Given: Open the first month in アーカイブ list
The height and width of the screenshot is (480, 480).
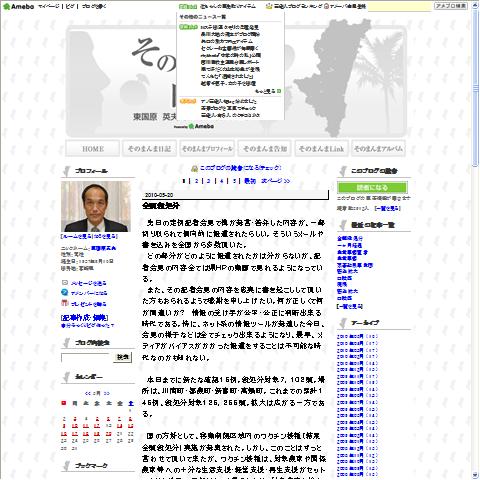Looking at the screenshot, I should click(357, 337).
